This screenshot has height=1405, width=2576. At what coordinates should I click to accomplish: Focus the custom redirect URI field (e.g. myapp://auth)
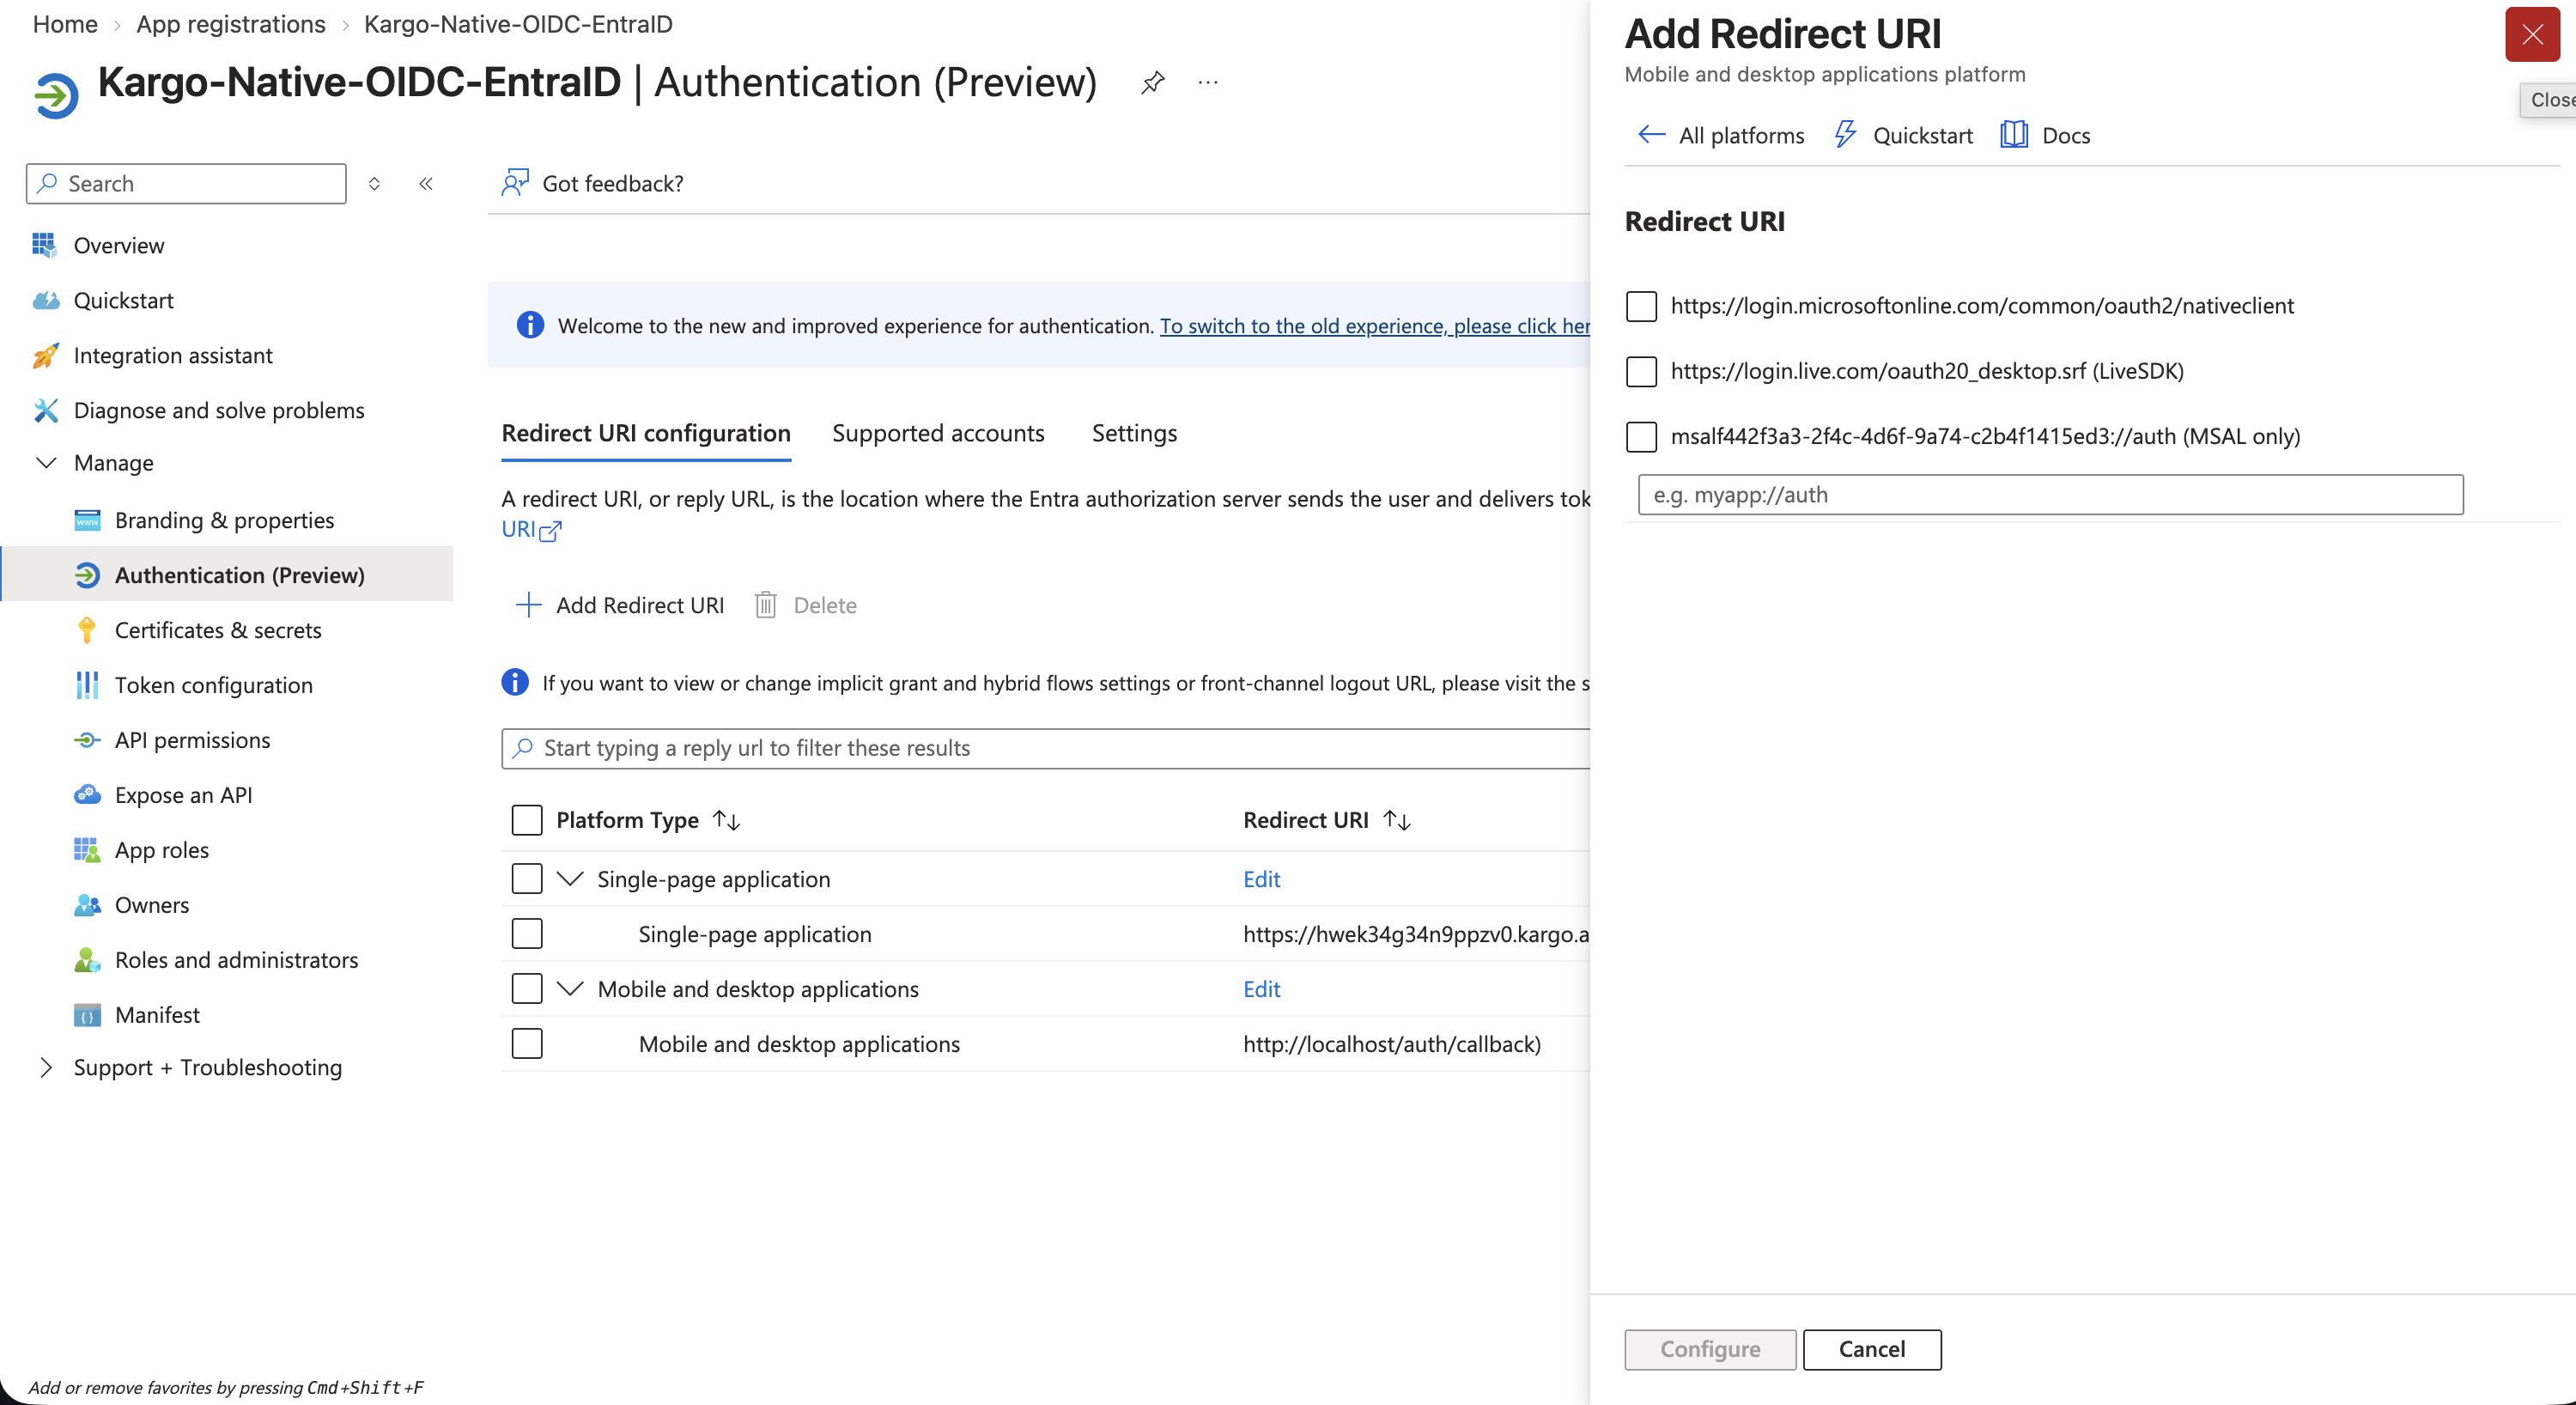click(2050, 494)
